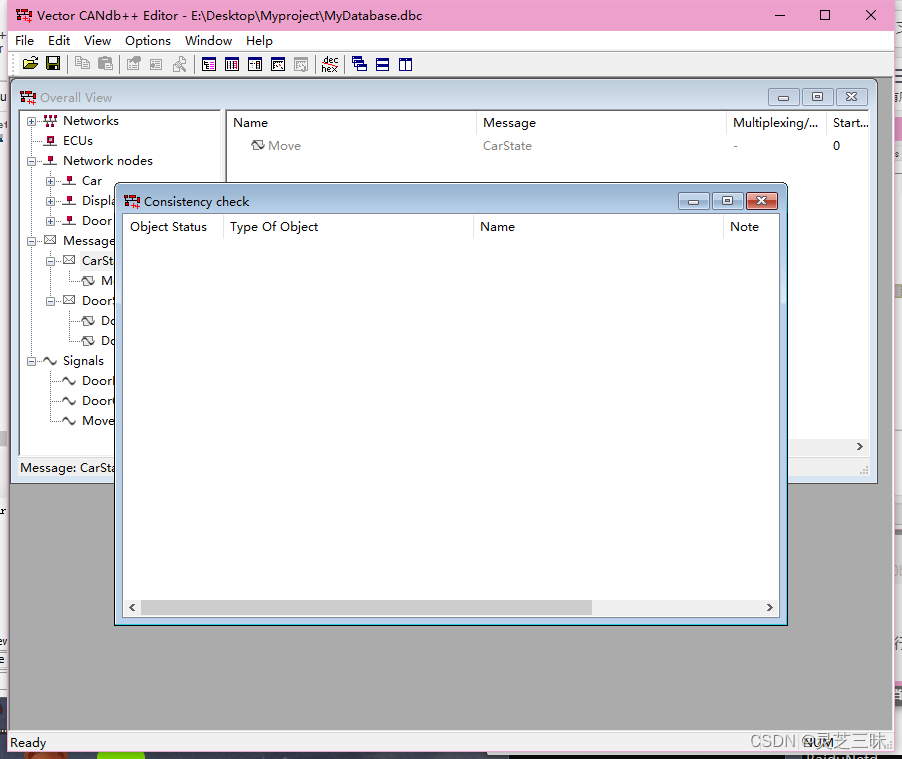Toggle dec/hex number display
Viewport: 902px width, 759px height.
coord(330,64)
